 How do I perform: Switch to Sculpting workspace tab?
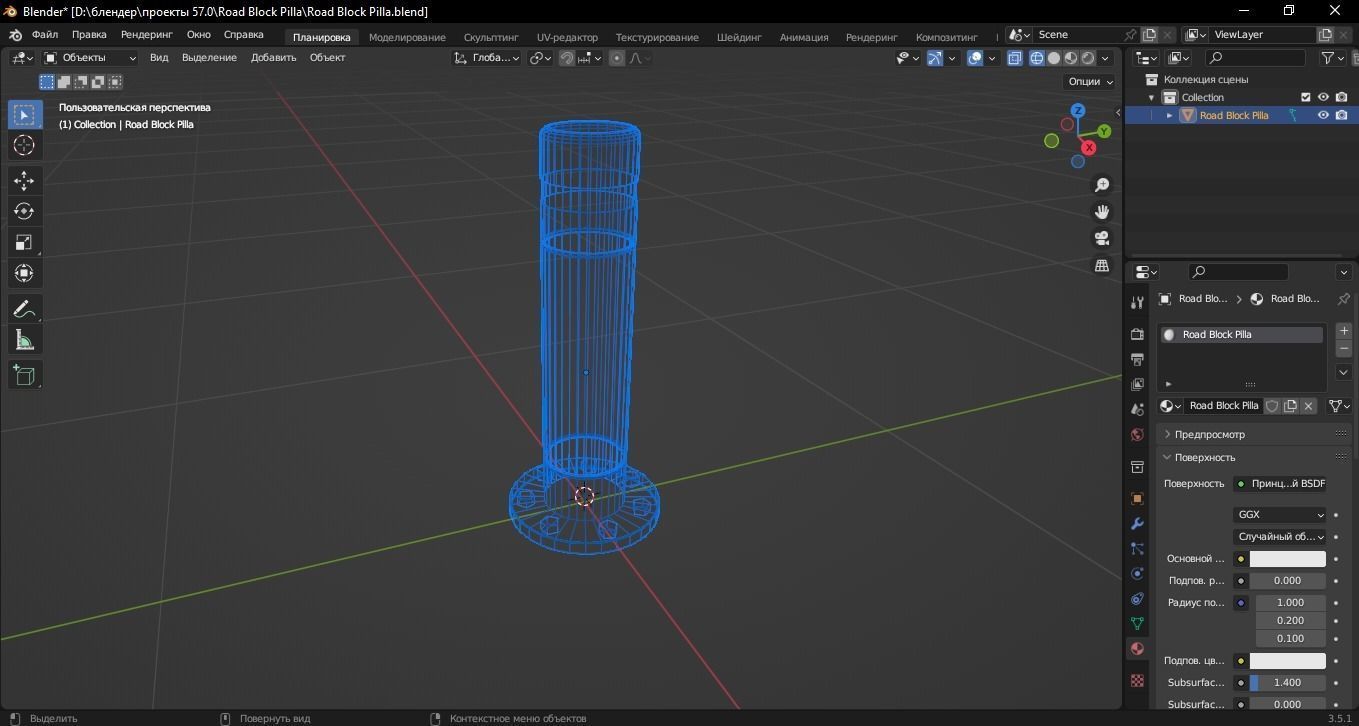pos(491,37)
